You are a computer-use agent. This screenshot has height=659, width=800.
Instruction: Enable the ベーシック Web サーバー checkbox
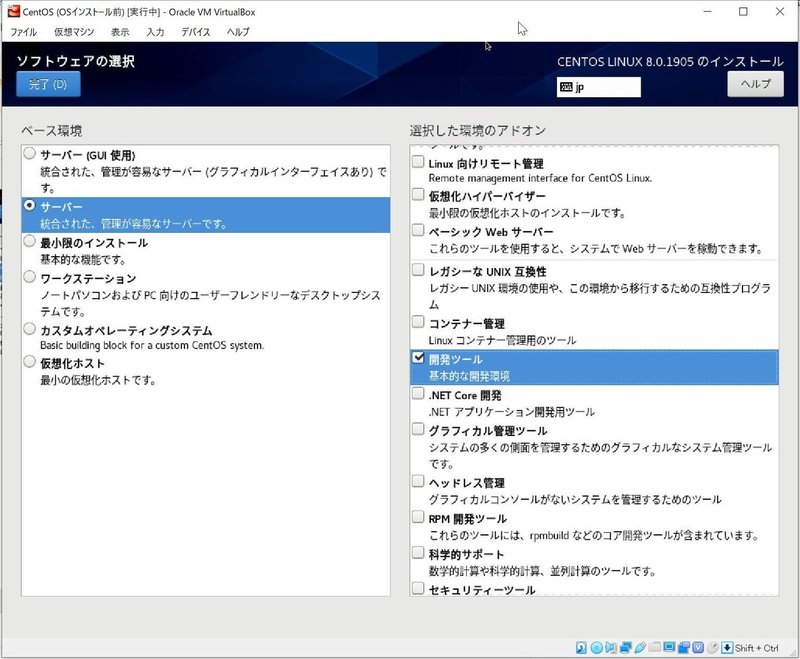pos(418,230)
